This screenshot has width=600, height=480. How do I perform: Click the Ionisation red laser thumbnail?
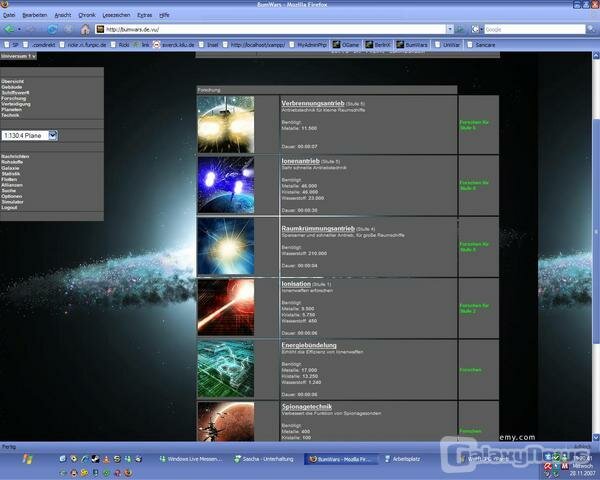click(226, 307)
